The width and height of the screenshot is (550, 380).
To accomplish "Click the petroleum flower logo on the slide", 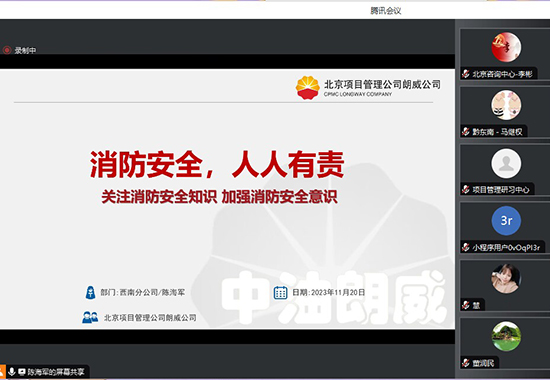I will (x=308, y=87).
